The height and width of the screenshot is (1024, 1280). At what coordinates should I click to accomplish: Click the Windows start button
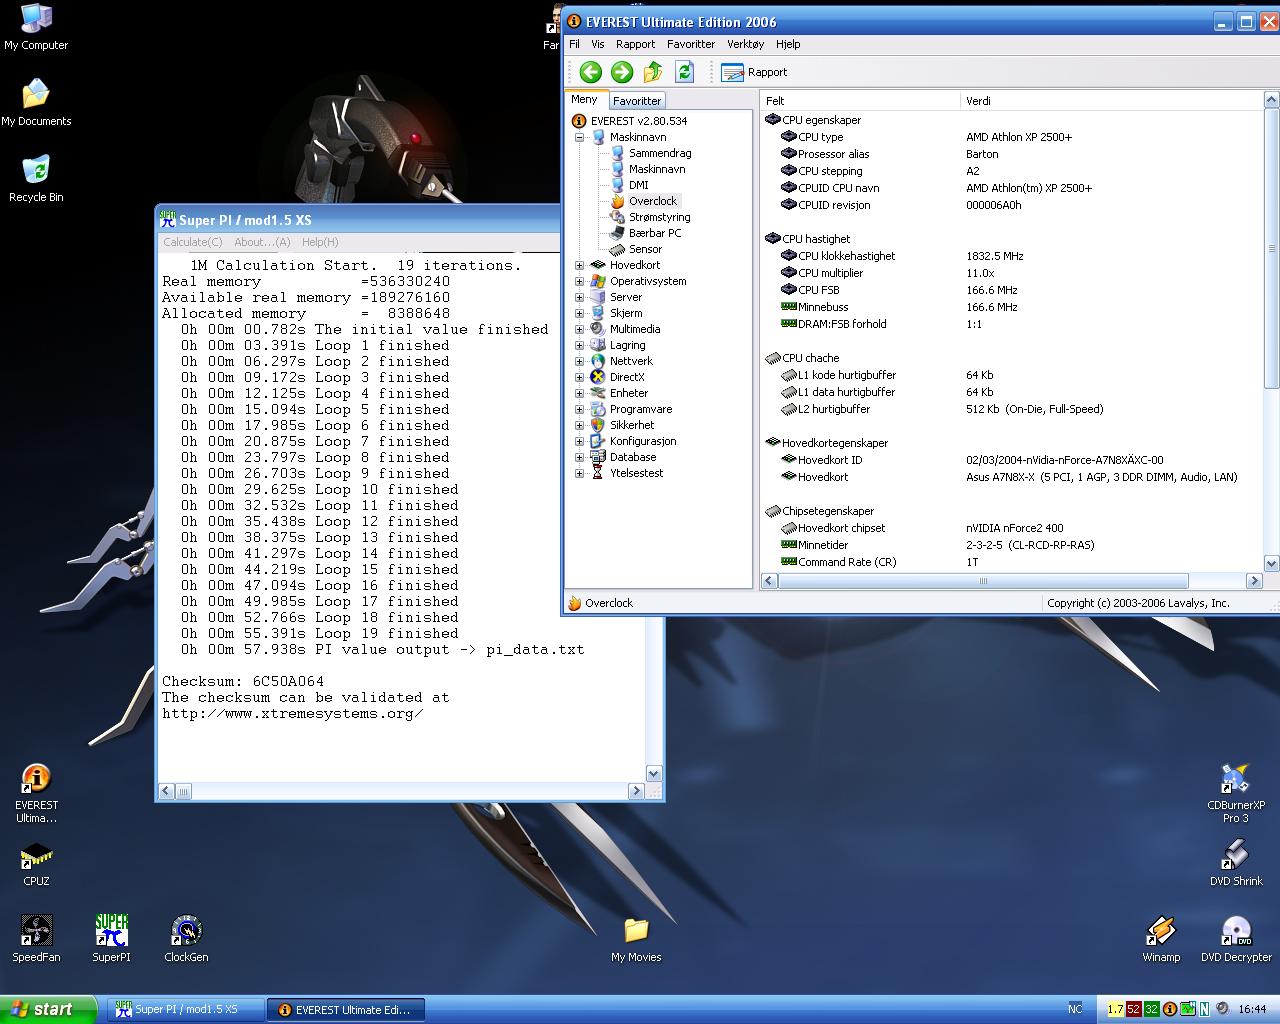click(x=48, y=1009)
